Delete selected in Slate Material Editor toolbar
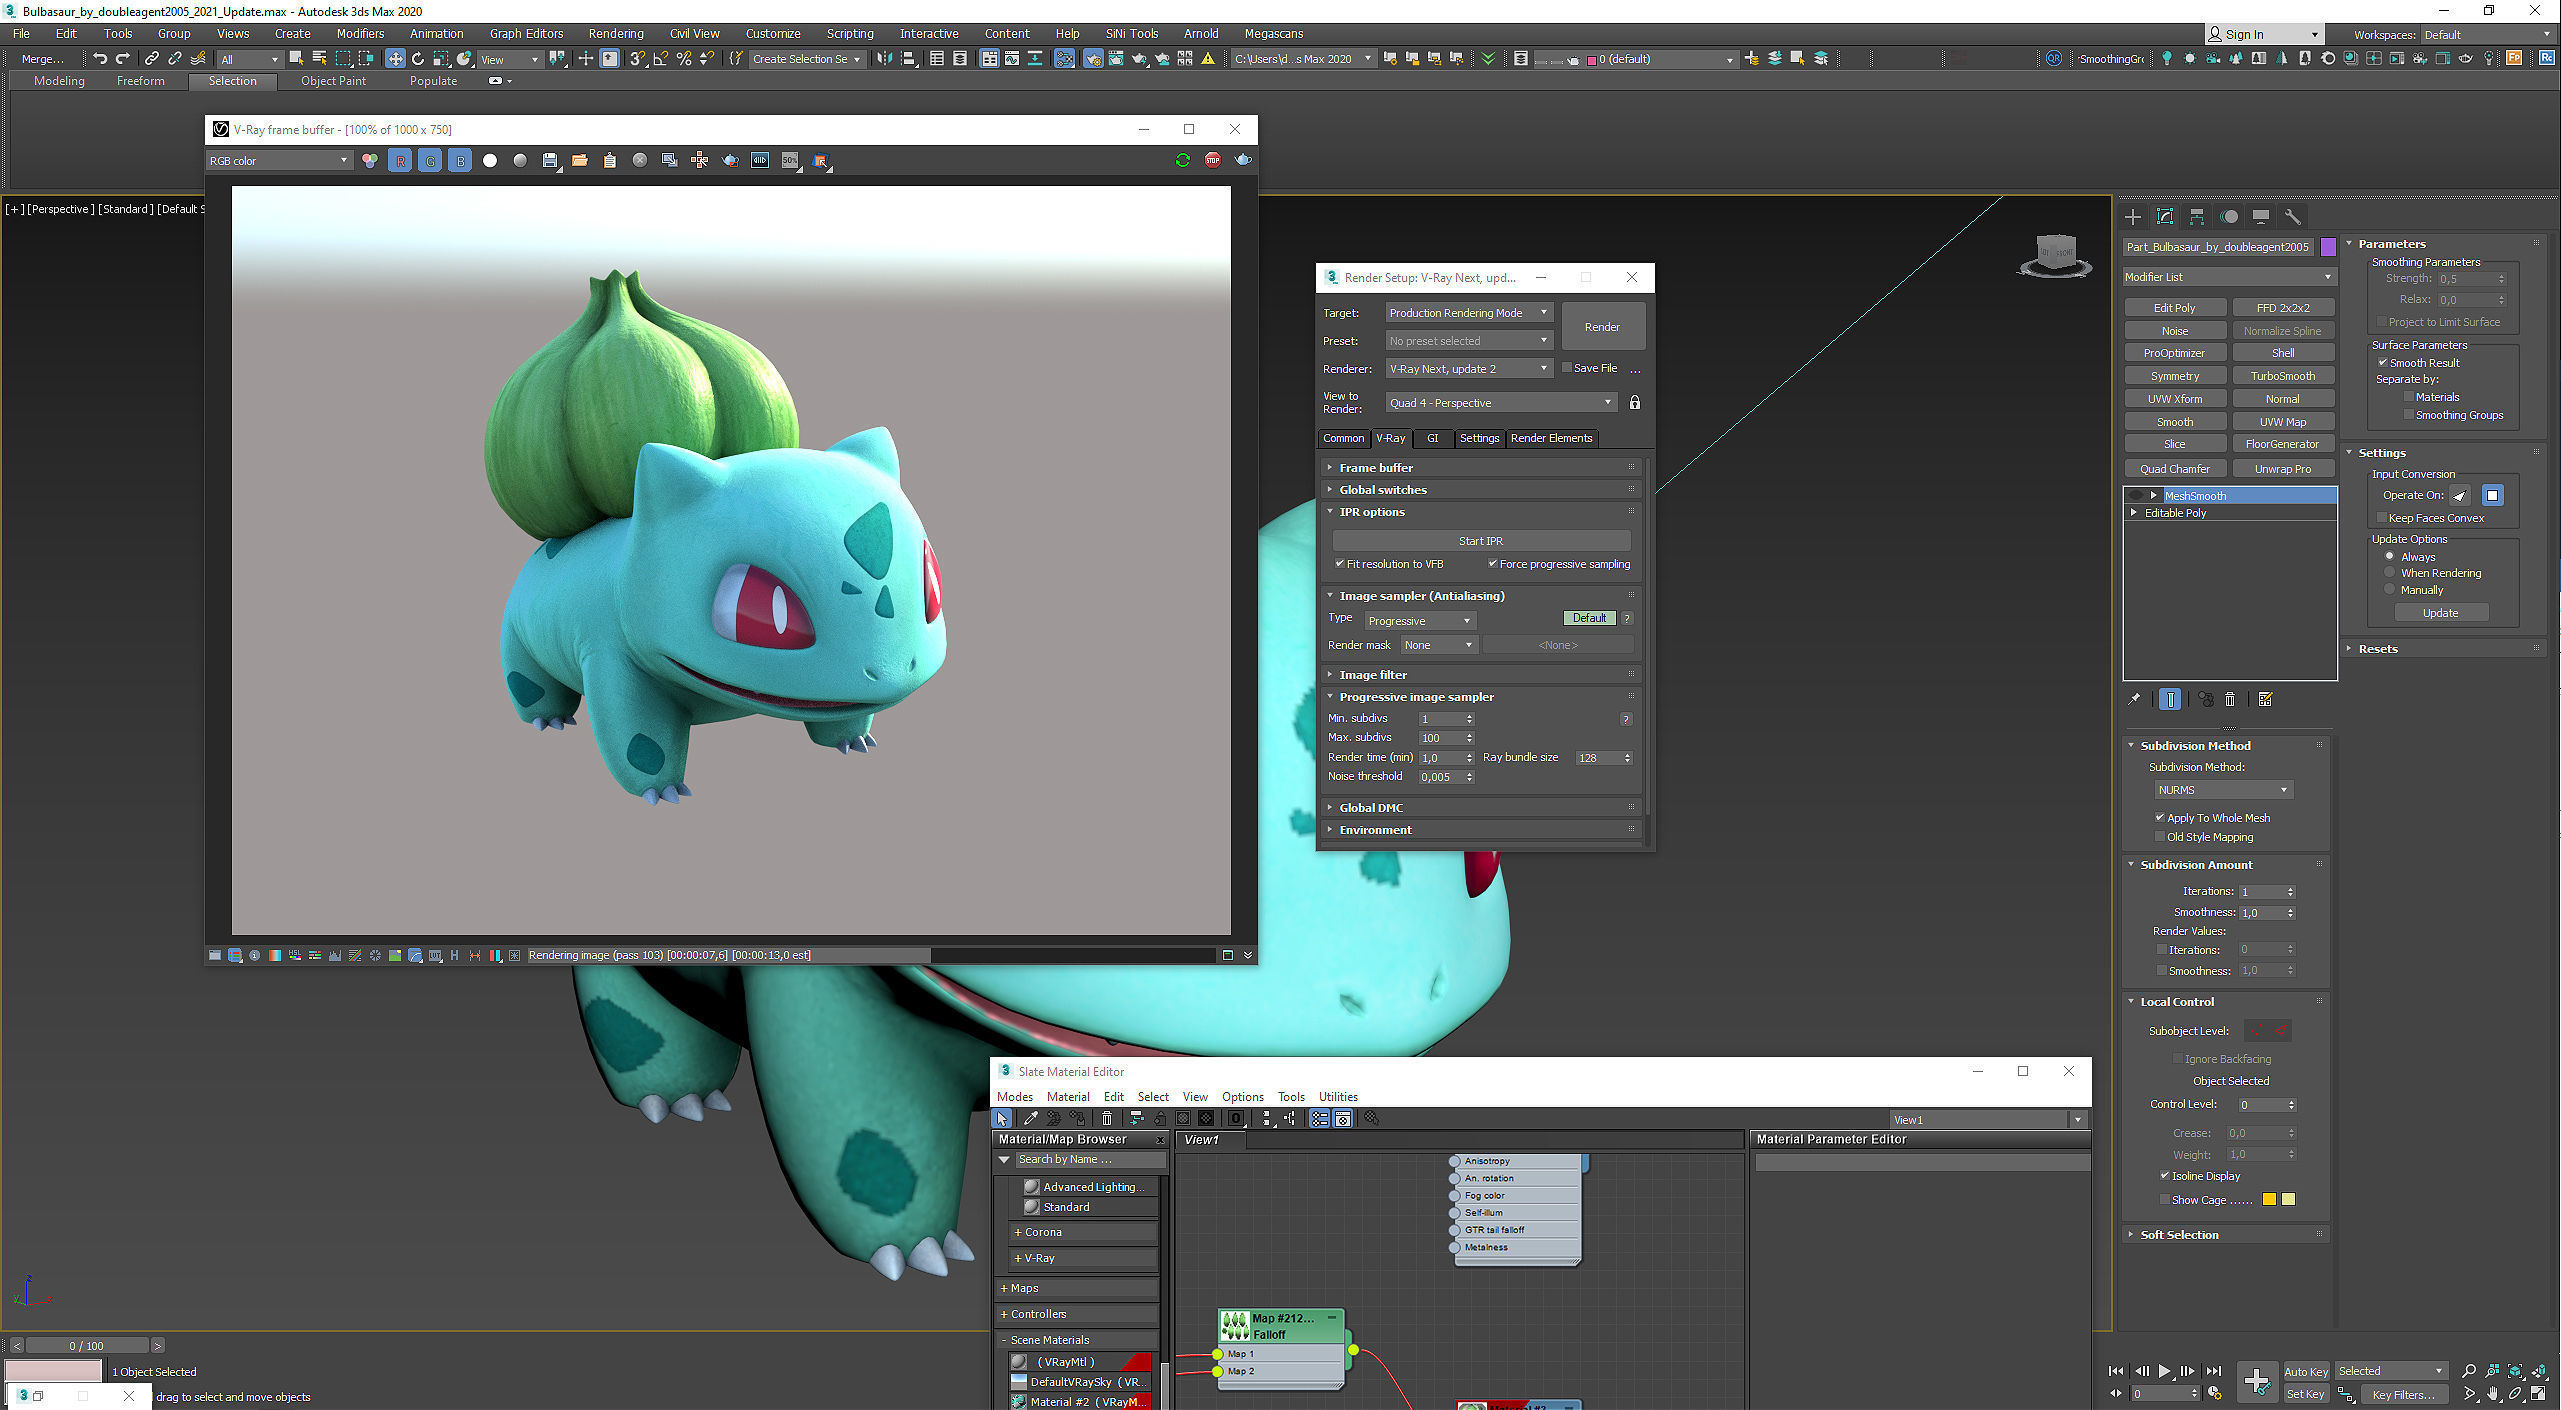This screenshot has width=2561, height=1410. point(1107,1118)
